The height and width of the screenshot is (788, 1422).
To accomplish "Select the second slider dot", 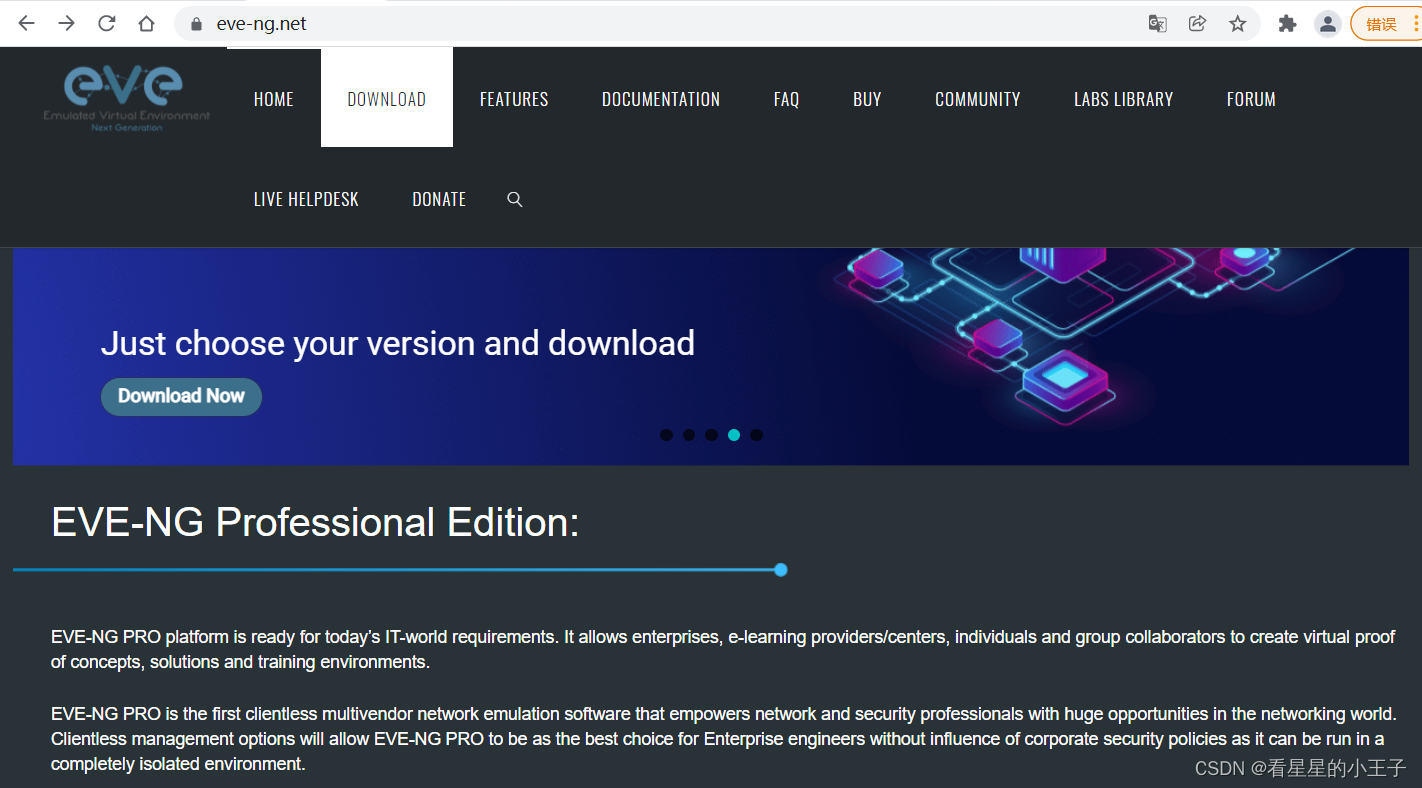I will (x=689, y=435).
